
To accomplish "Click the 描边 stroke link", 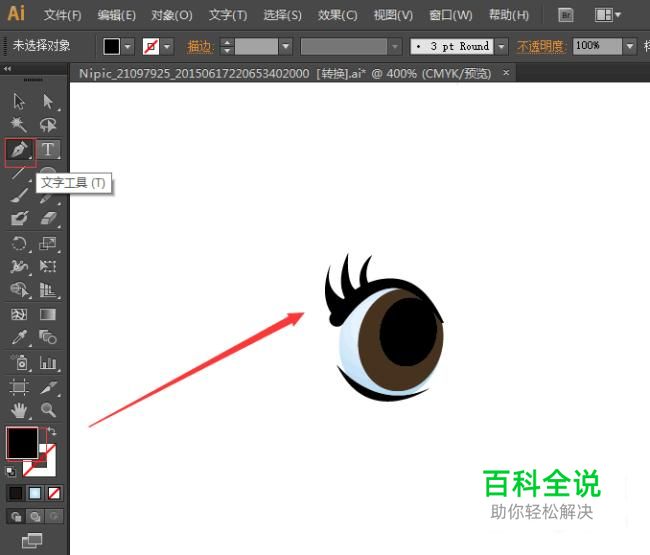I will click(200, 47).
